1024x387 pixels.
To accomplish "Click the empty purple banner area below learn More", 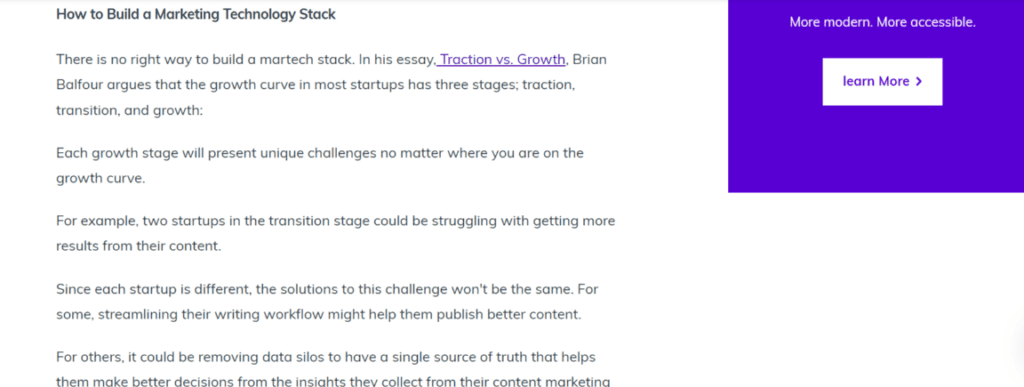I will [876, 150].
